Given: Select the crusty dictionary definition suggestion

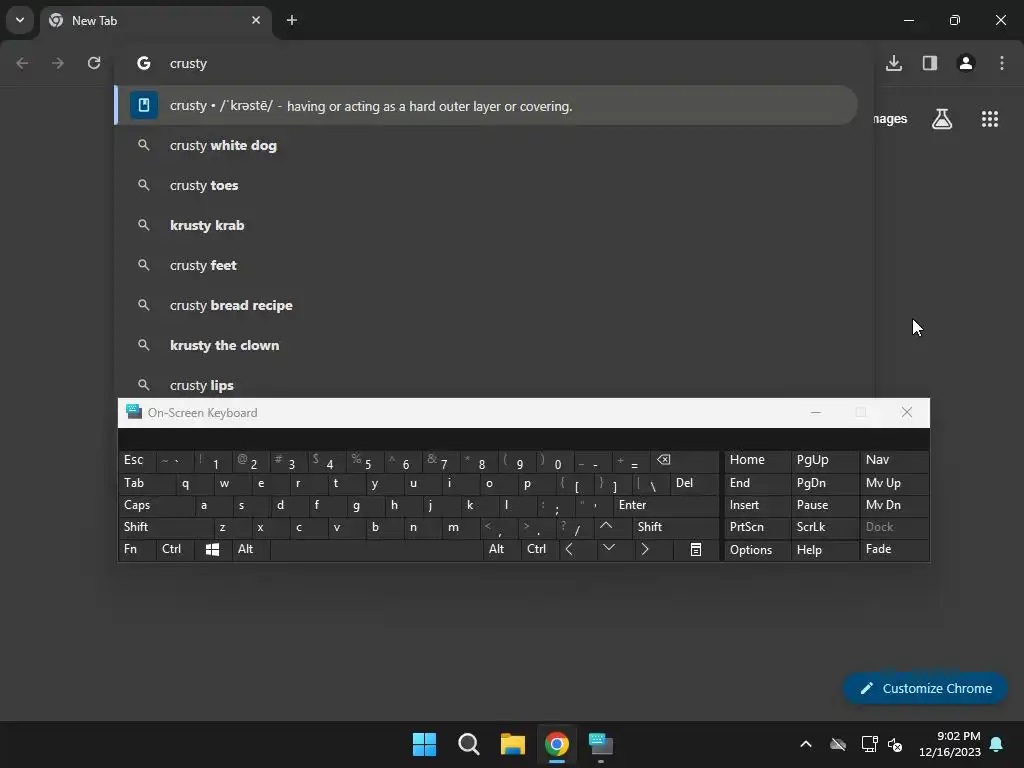Looking at the screenshot, I should pos(486,105).
